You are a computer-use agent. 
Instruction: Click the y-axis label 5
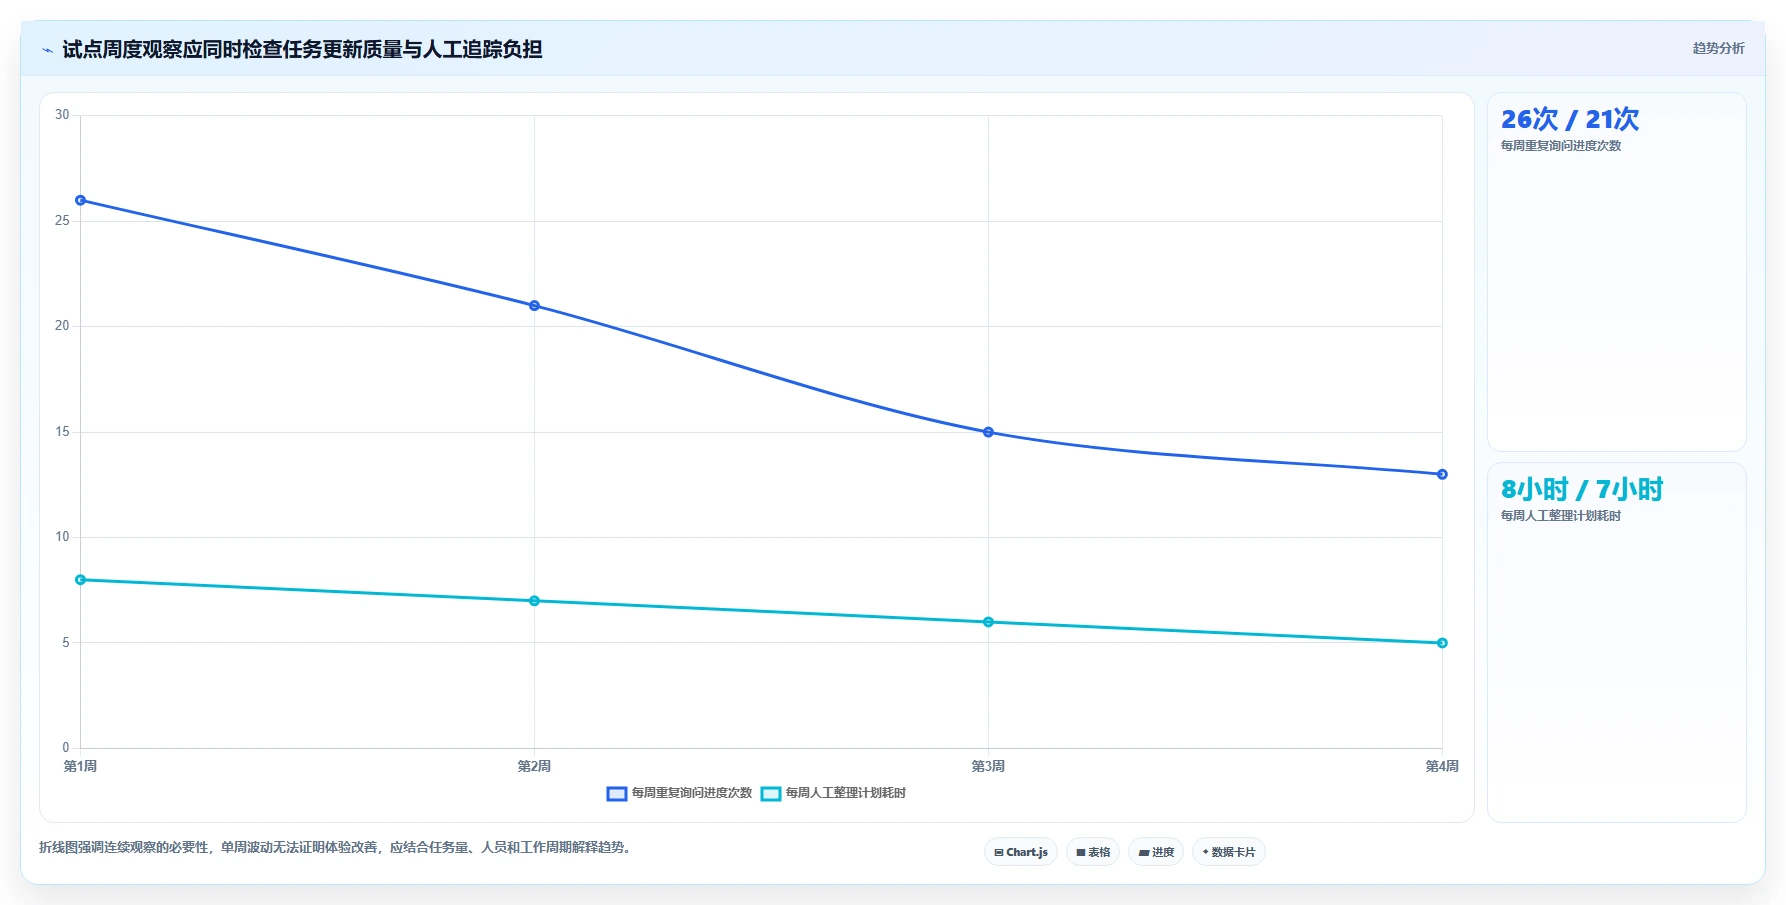(66, 643)
